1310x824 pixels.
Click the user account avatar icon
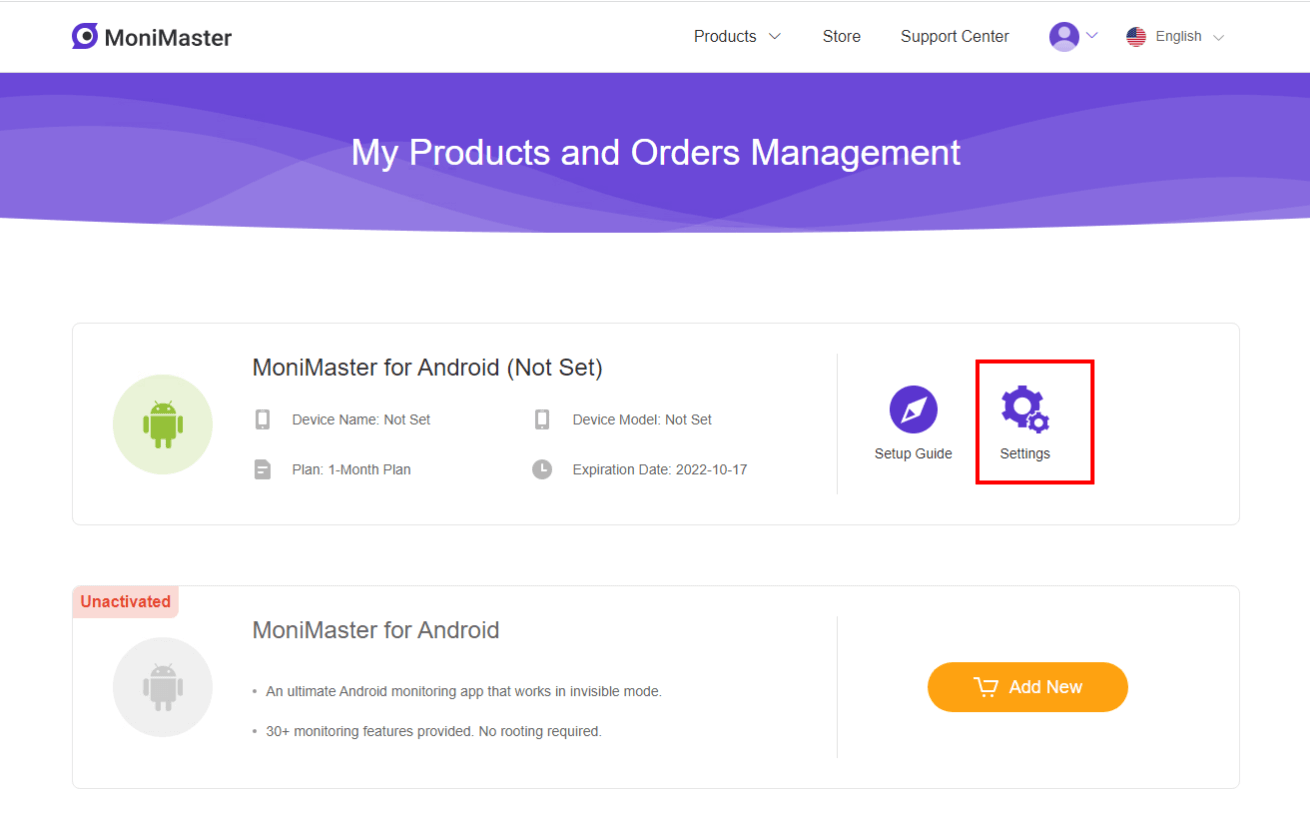click(x=1064, y=37)
